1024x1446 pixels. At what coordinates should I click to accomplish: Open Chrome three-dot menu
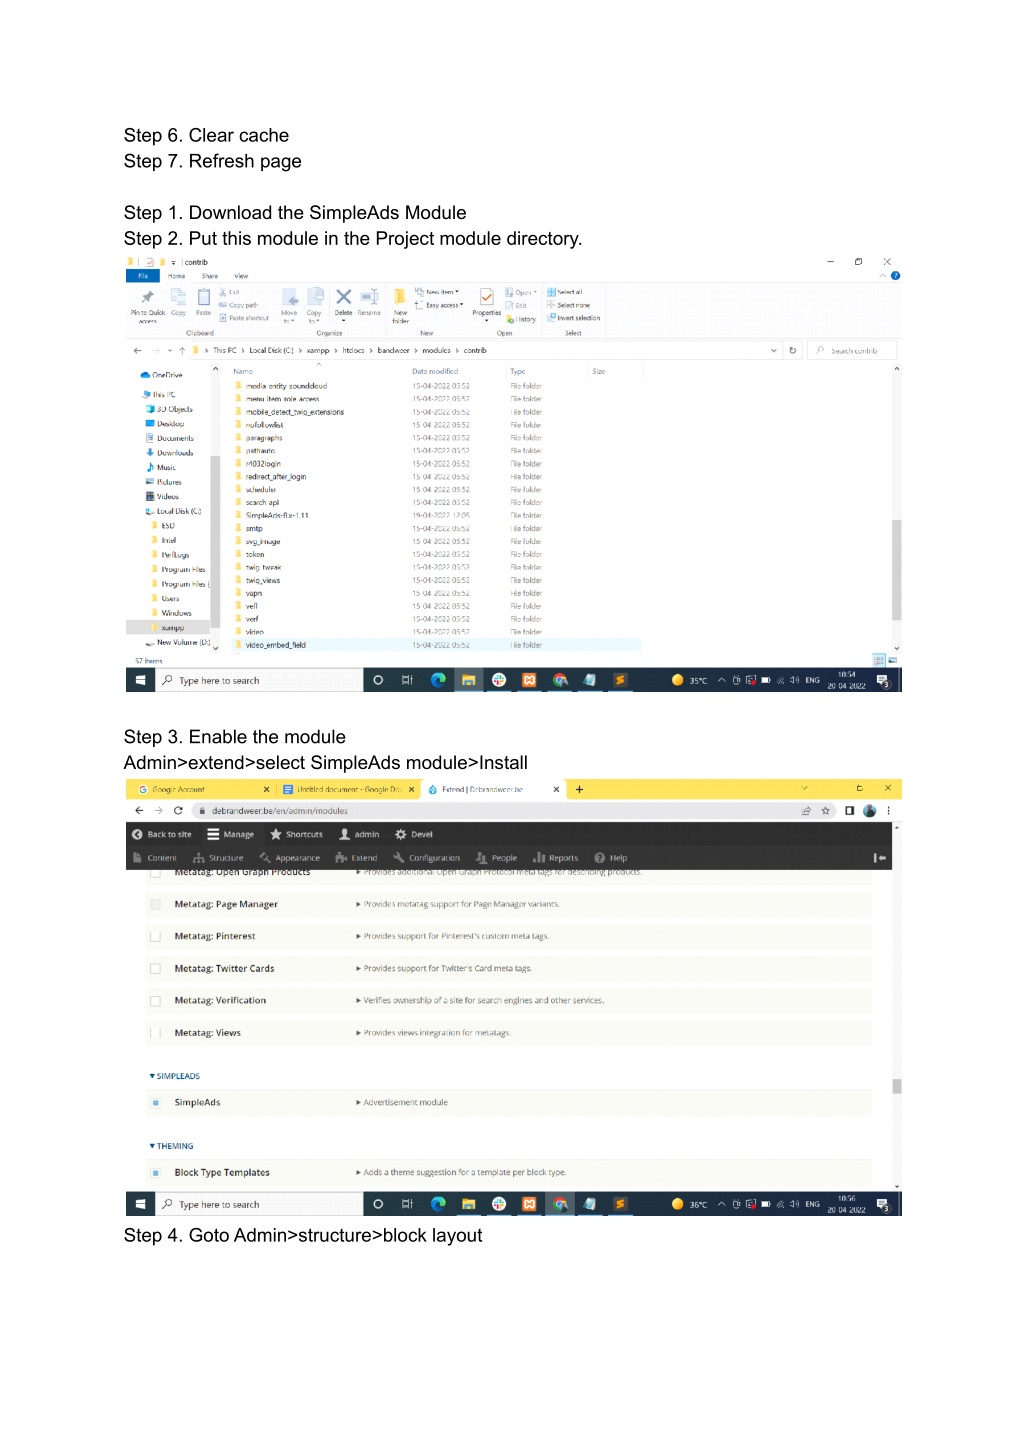tap(889, 811)
